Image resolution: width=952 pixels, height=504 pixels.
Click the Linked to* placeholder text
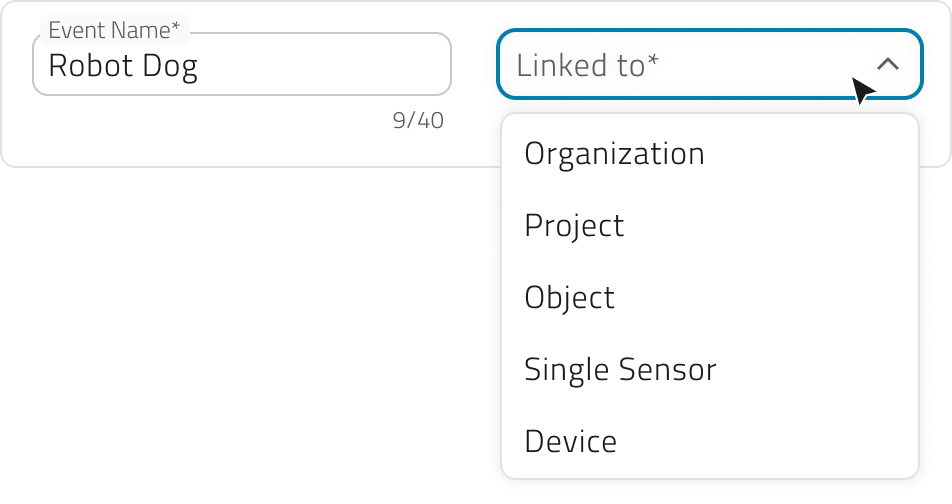point(587,66)
